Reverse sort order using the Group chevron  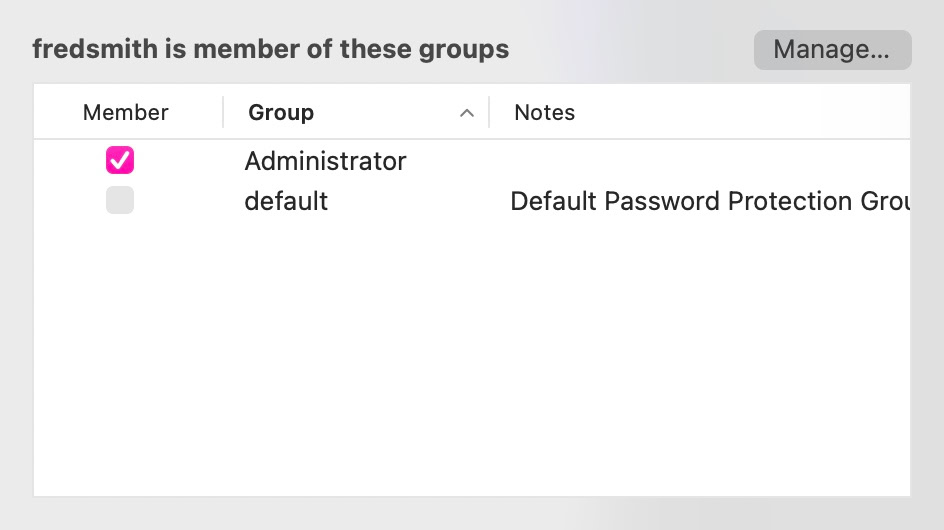(466, 113)
